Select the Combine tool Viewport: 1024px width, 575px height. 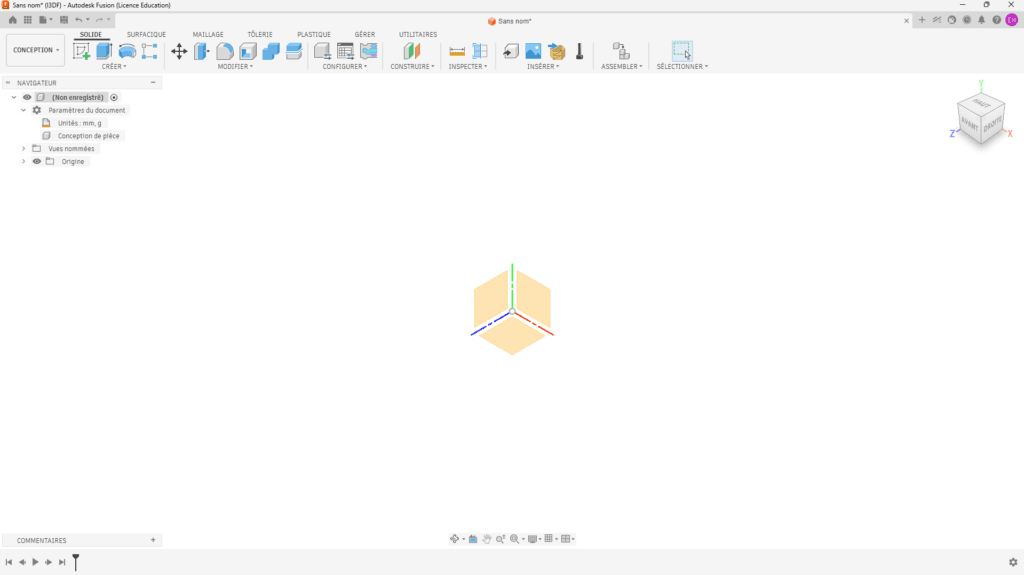point(271,51)
